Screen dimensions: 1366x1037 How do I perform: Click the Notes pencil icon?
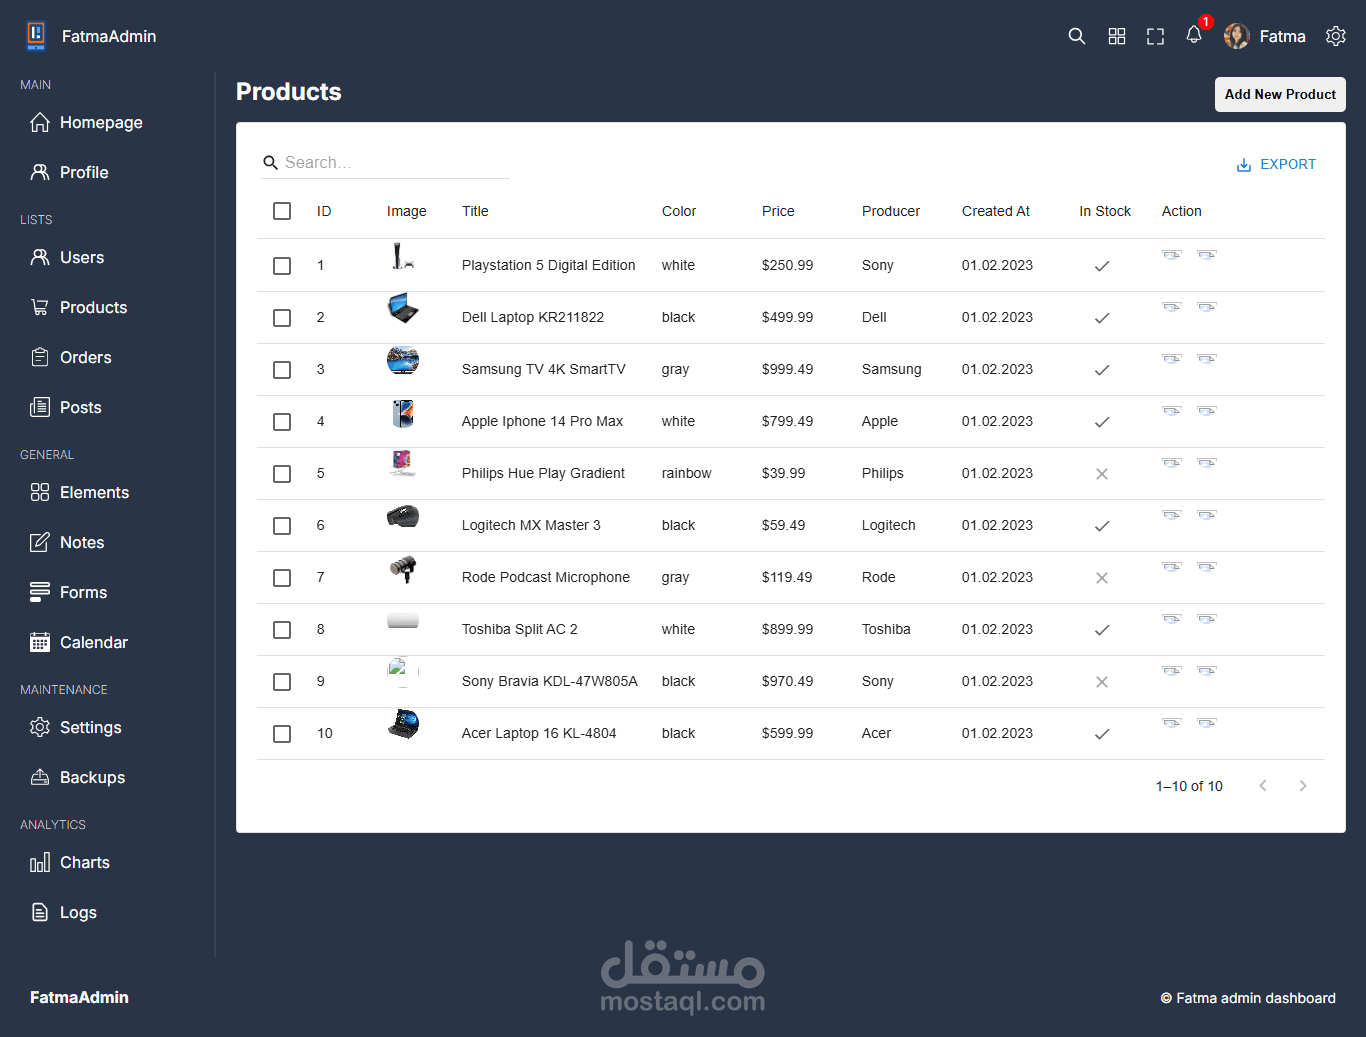click(x=40, y=542)
